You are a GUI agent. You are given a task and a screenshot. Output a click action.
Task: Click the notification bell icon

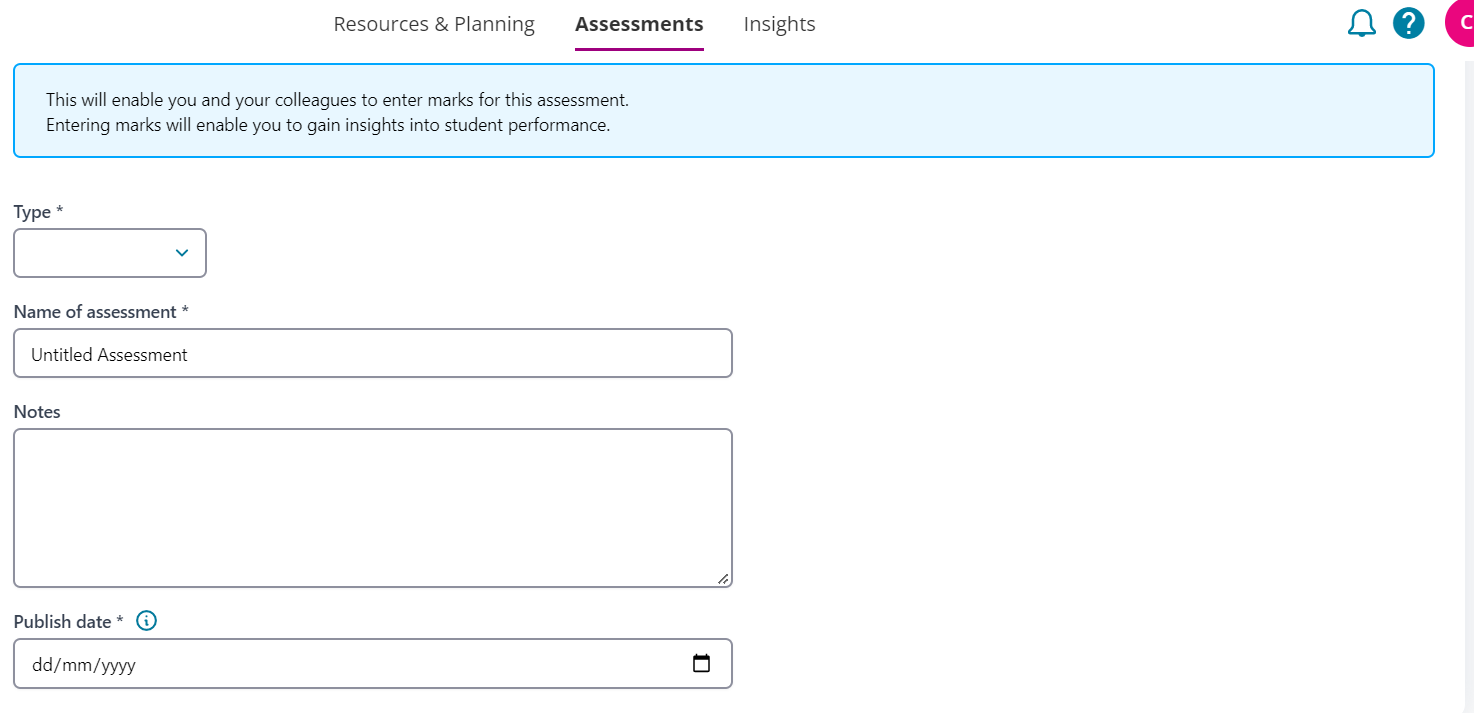pos(1361,22)
